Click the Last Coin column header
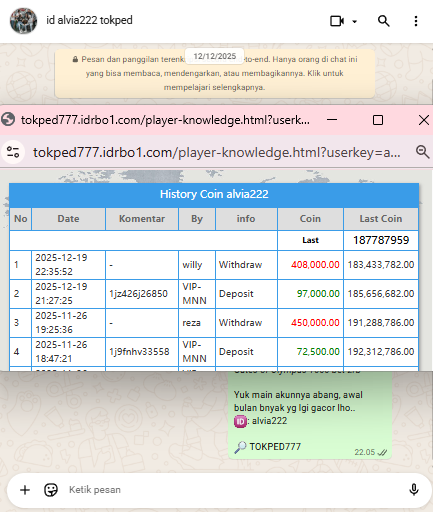 381,219
